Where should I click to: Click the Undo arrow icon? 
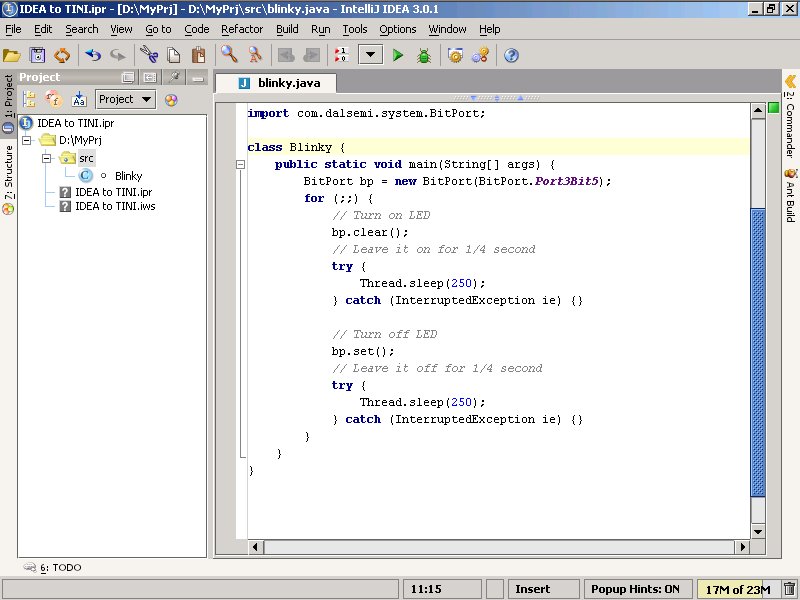tap(93, 55)
